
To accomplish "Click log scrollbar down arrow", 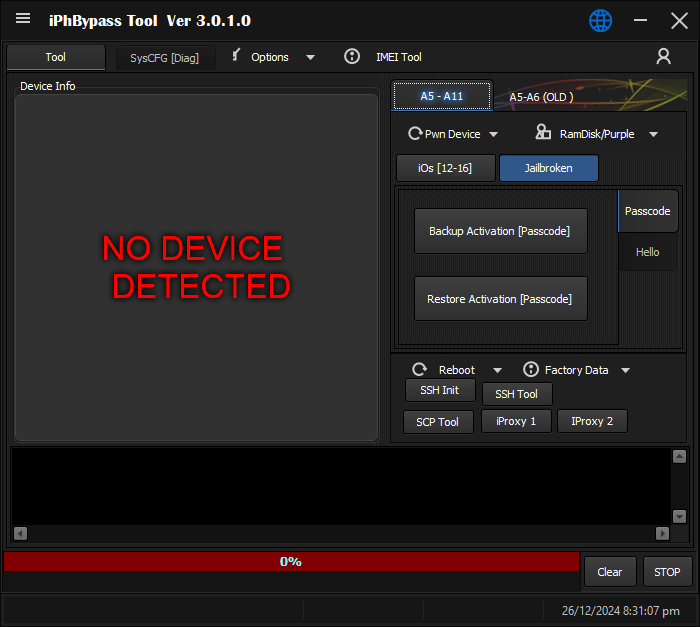I will 679,516.
